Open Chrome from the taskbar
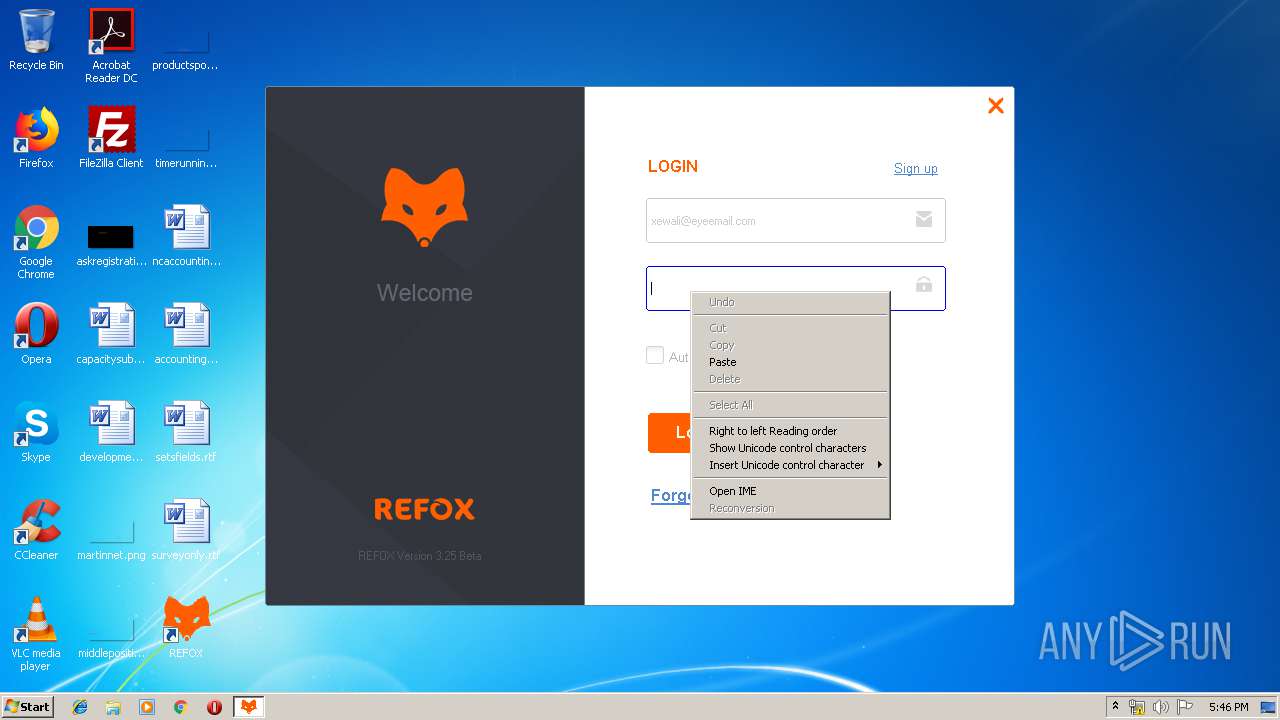The width and height of the screenshot is (1280, 720). [181, 707]
